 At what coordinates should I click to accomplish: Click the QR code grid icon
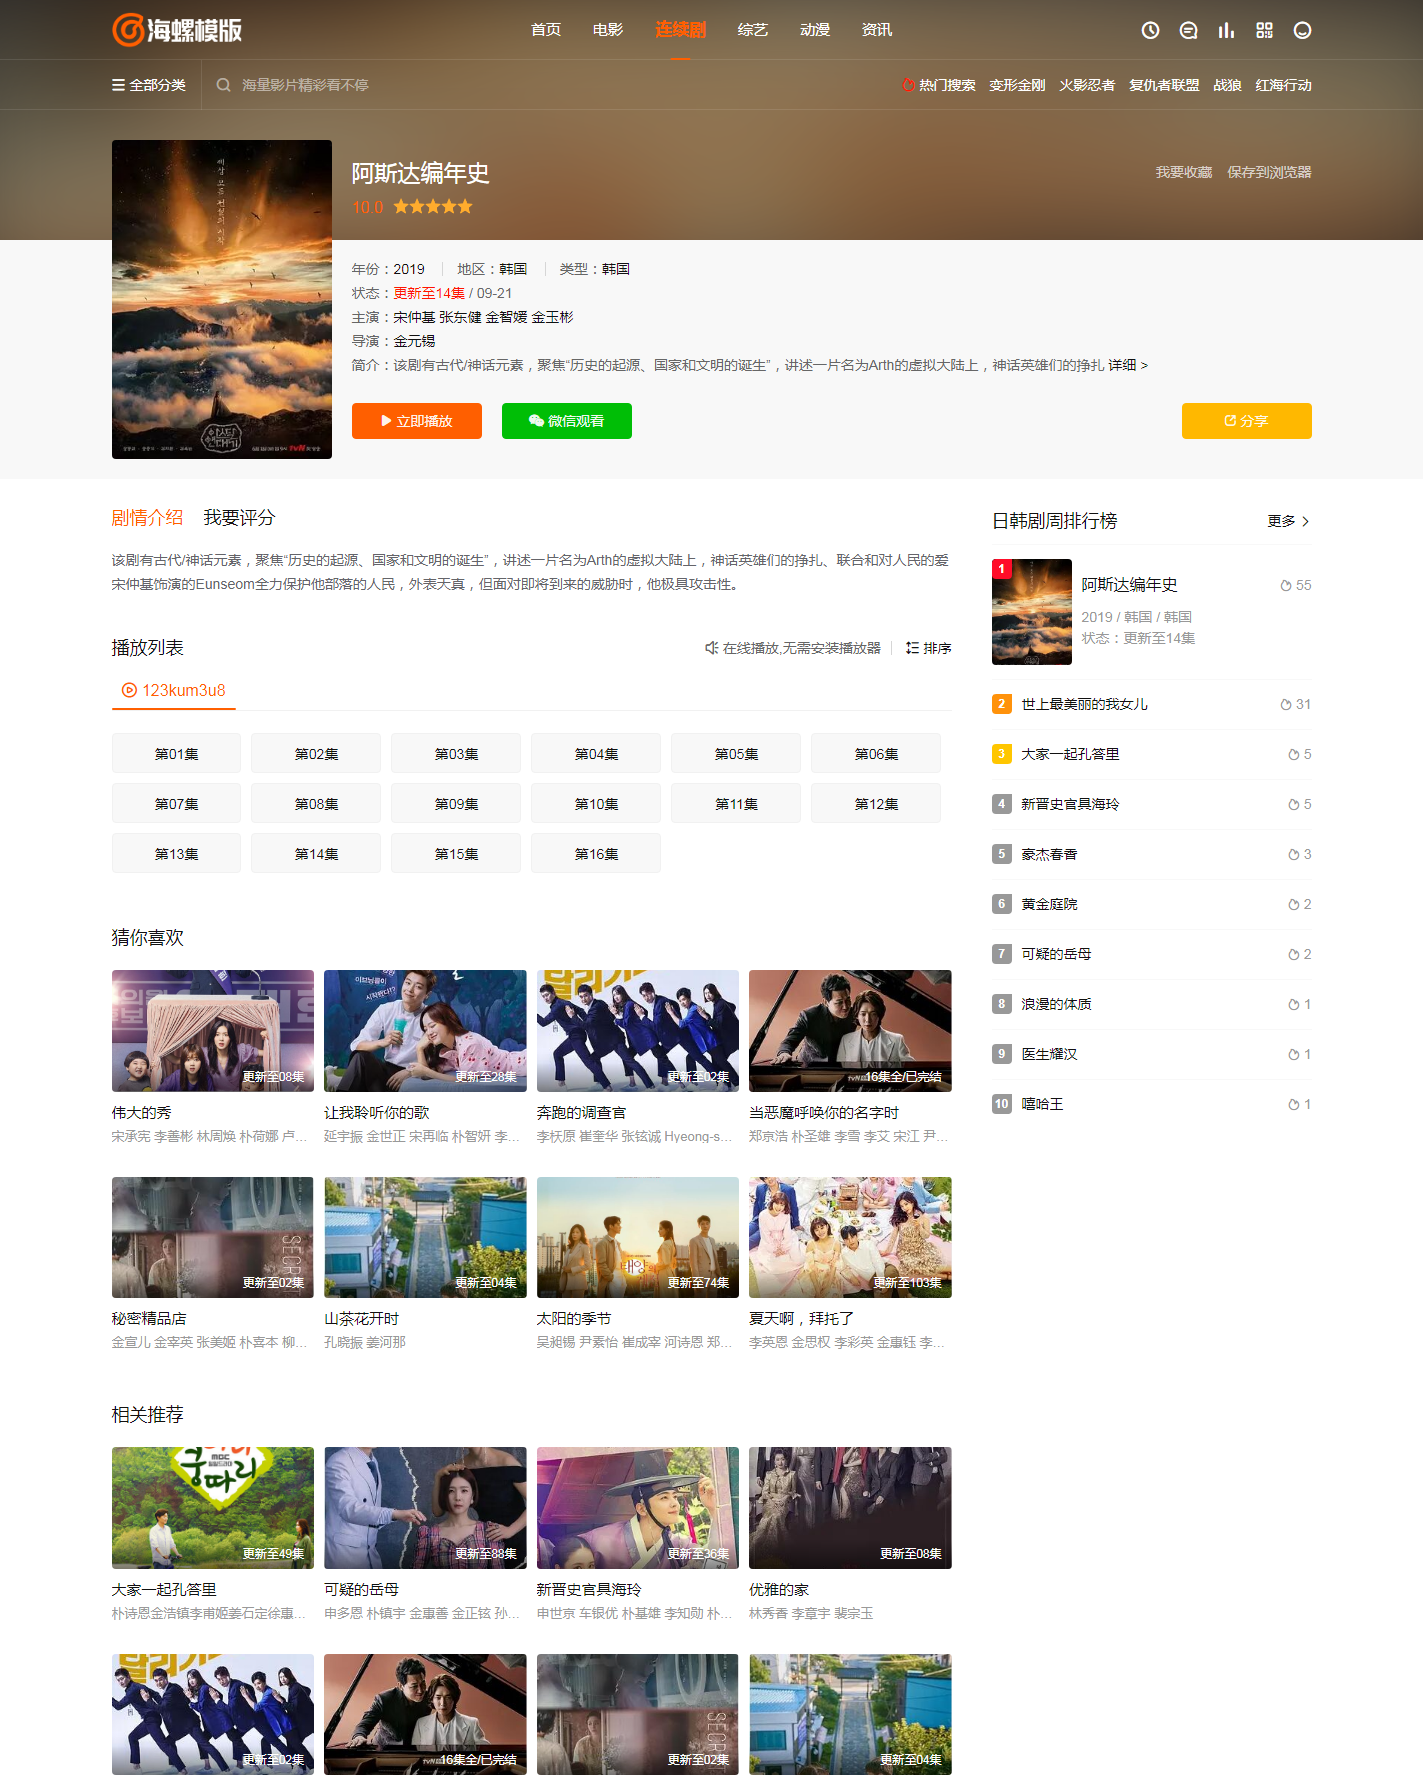tap(1264, 30)
